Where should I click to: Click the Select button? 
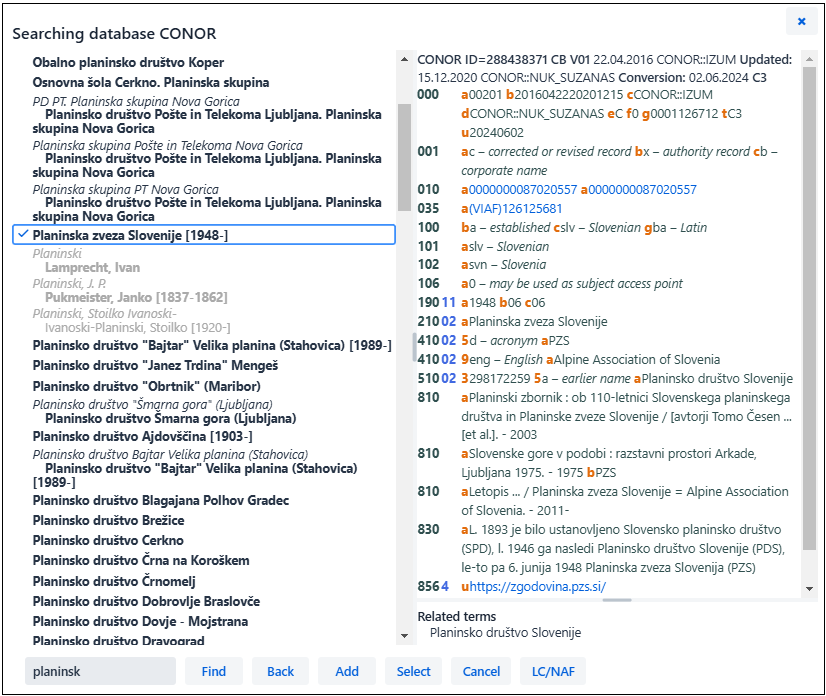tap(413, 671)
